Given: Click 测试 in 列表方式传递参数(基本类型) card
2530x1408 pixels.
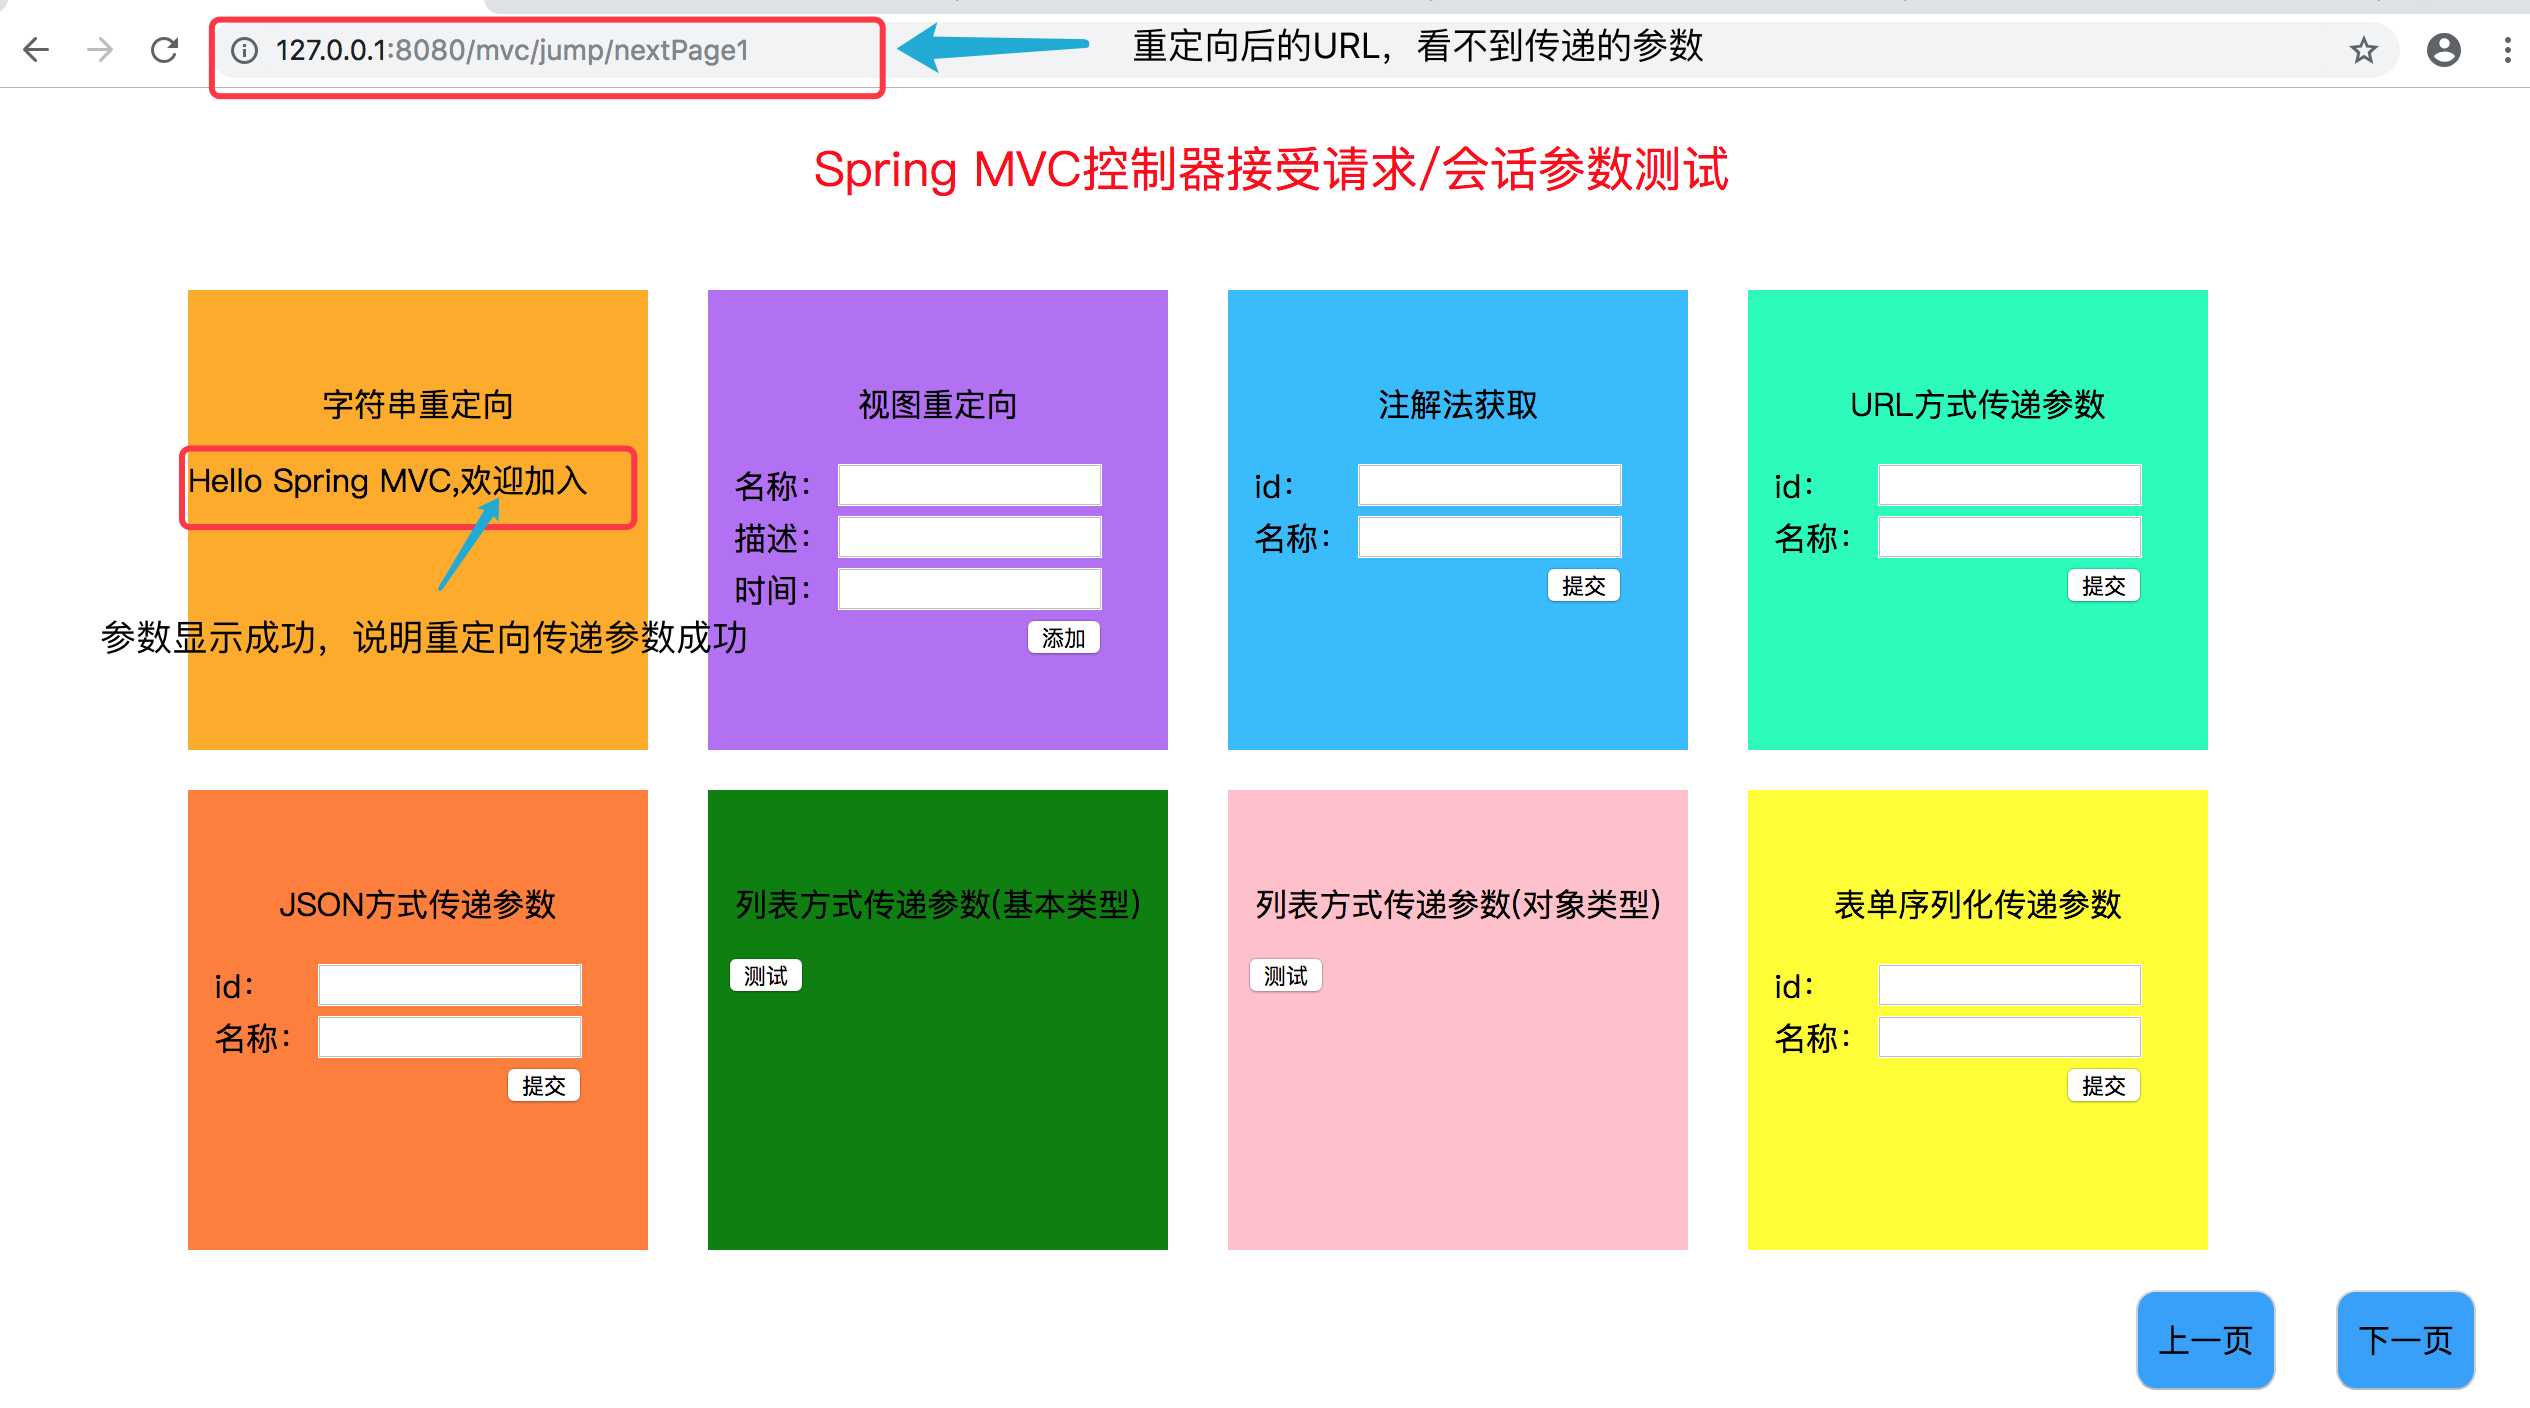Looking at the screenshot, I should [765, 976].
